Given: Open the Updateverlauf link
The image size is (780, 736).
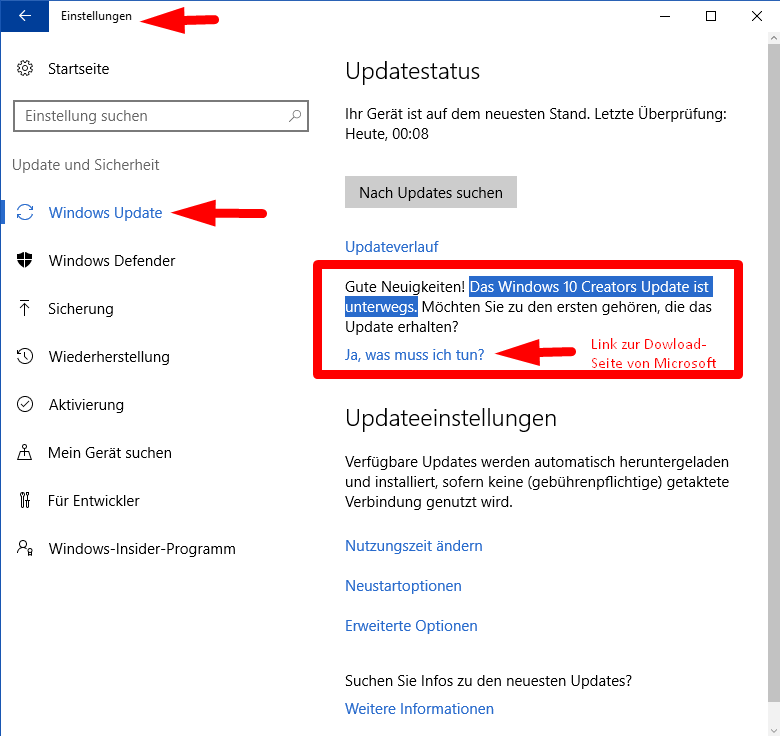Looking at the screenshot, I should (392, 247).
